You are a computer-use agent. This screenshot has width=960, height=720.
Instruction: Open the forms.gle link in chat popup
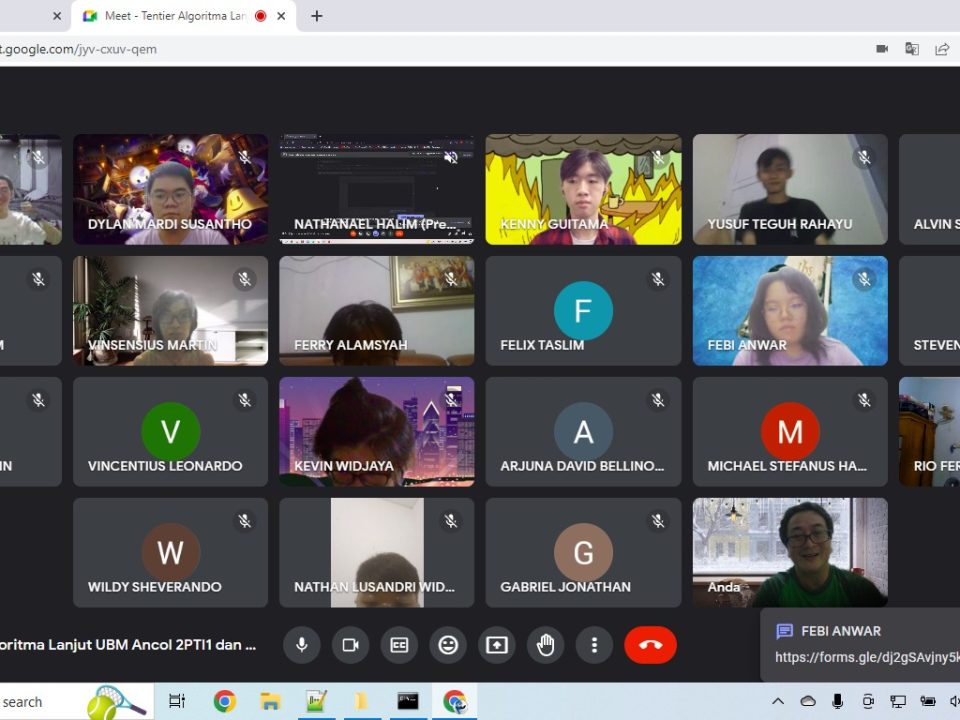click(x=867, y=657)
